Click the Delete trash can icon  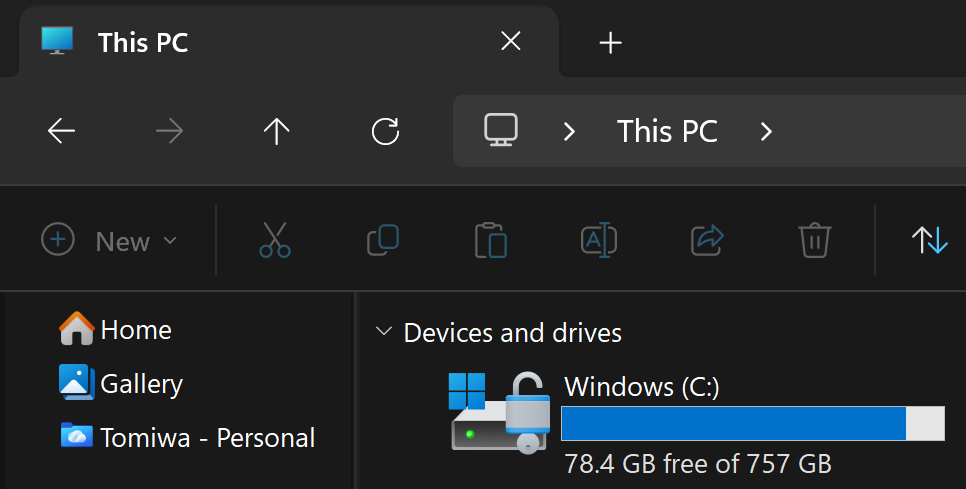point(815,240)
